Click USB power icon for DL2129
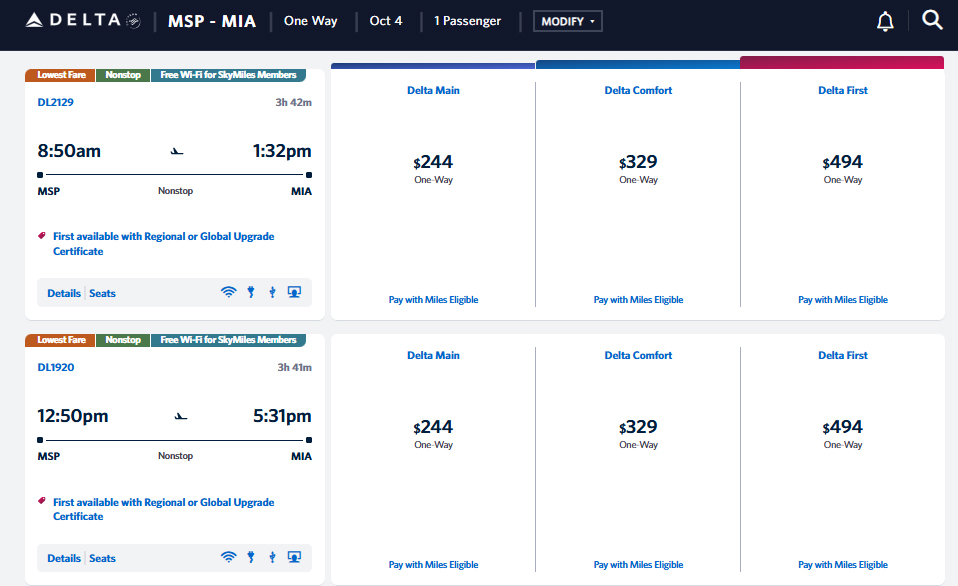This screenshot has width=958, height=586. [x=272, y=292]
